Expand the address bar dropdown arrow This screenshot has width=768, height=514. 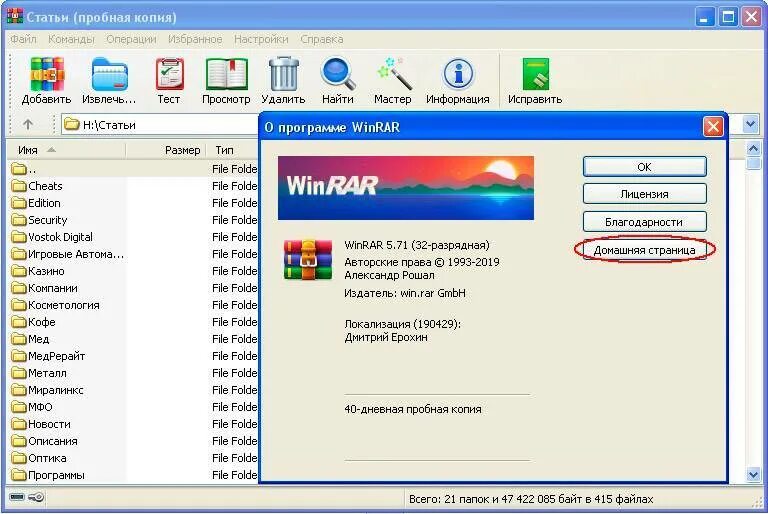(x=750, y=124)
